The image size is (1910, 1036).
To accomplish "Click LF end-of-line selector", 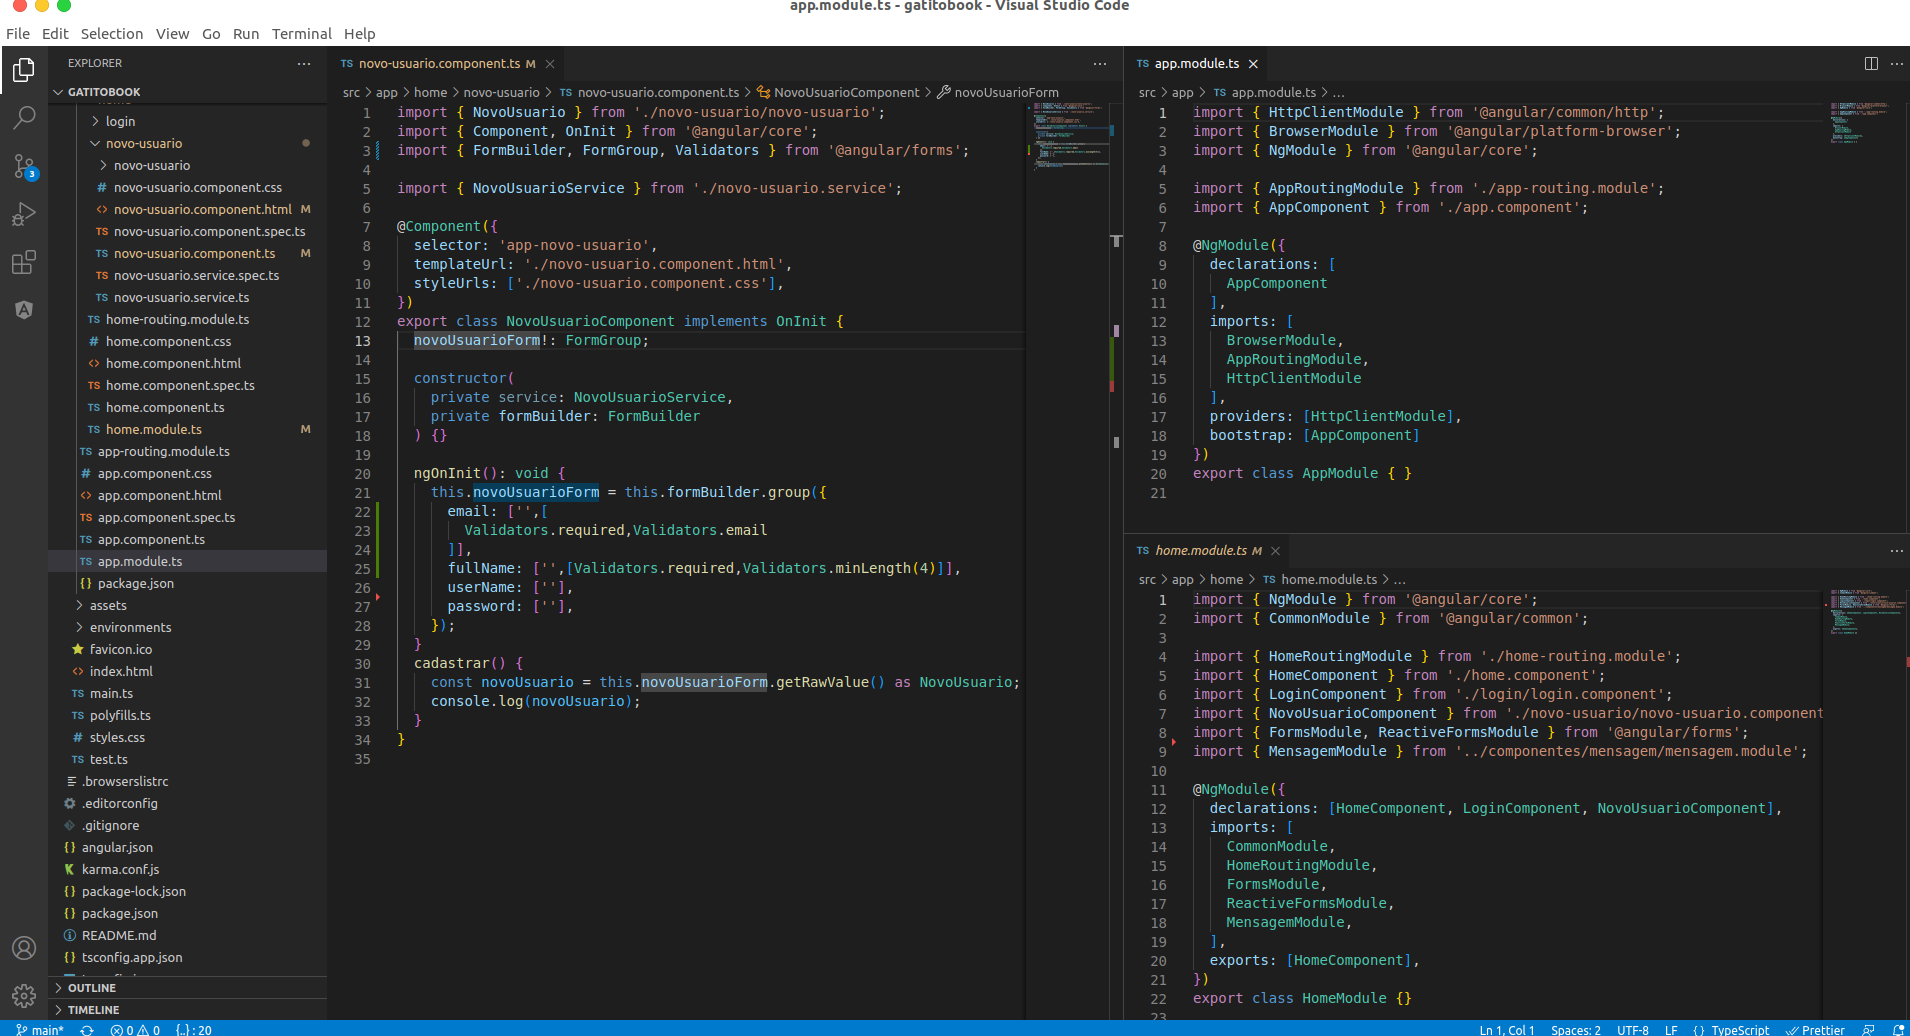I will tap(1671, 1029).
